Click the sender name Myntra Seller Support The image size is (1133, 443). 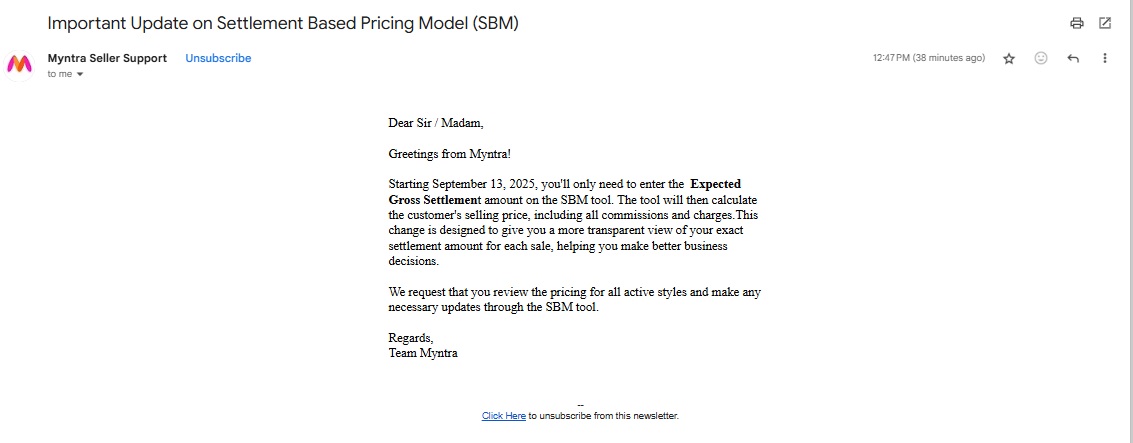click(107, 58)
